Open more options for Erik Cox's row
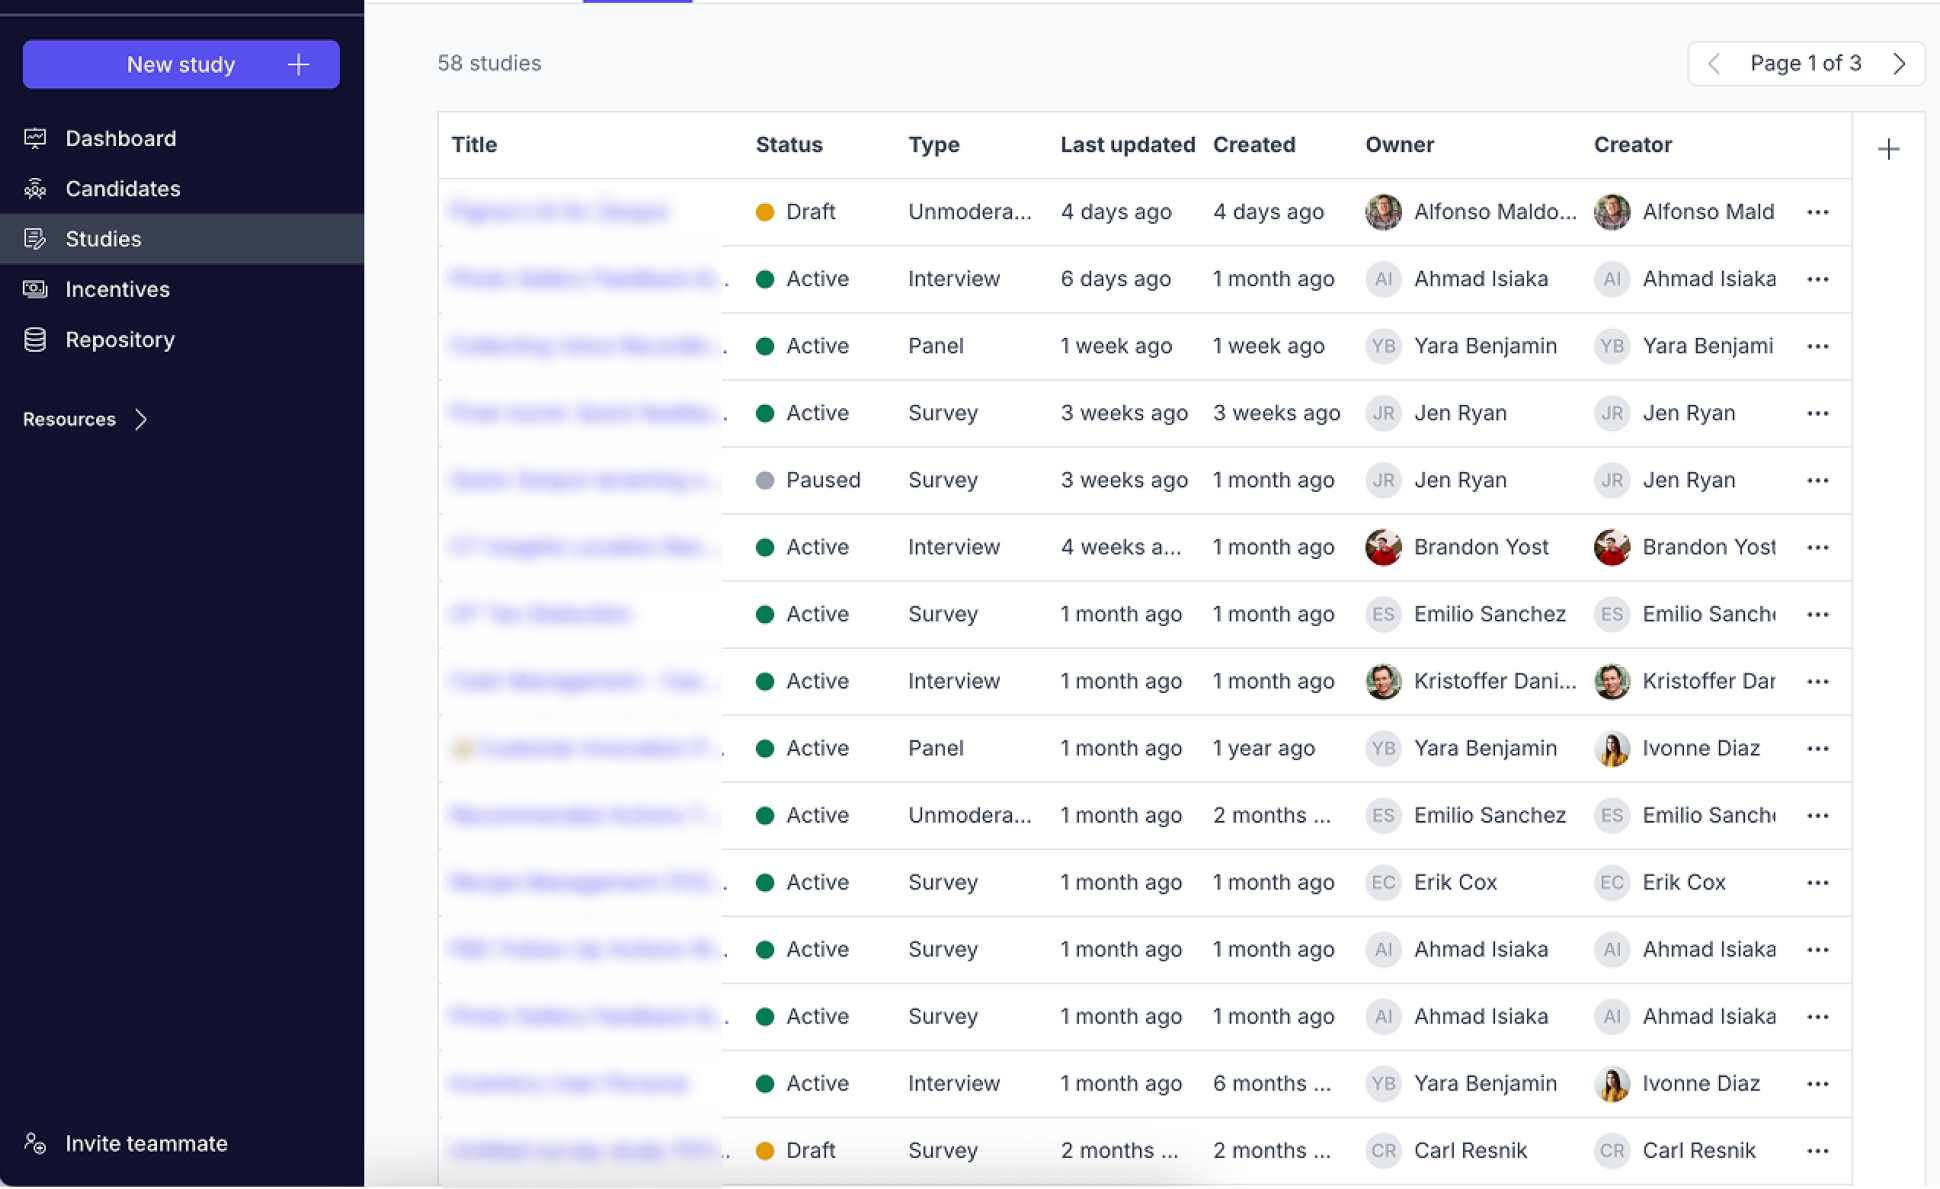This screenshot has height=1189, width=1940. pyautogui.click(x=1817, y=882)
